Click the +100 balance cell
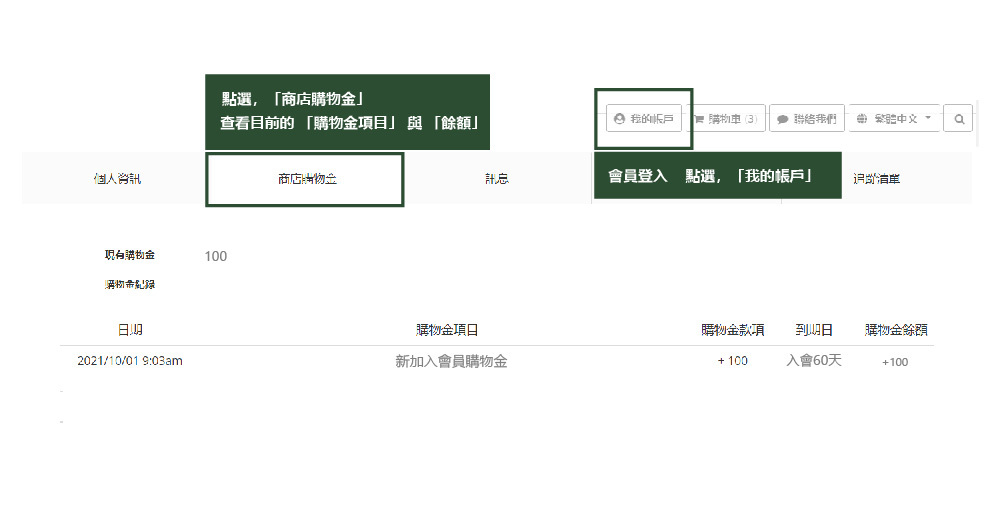 [x=895, y=362]
